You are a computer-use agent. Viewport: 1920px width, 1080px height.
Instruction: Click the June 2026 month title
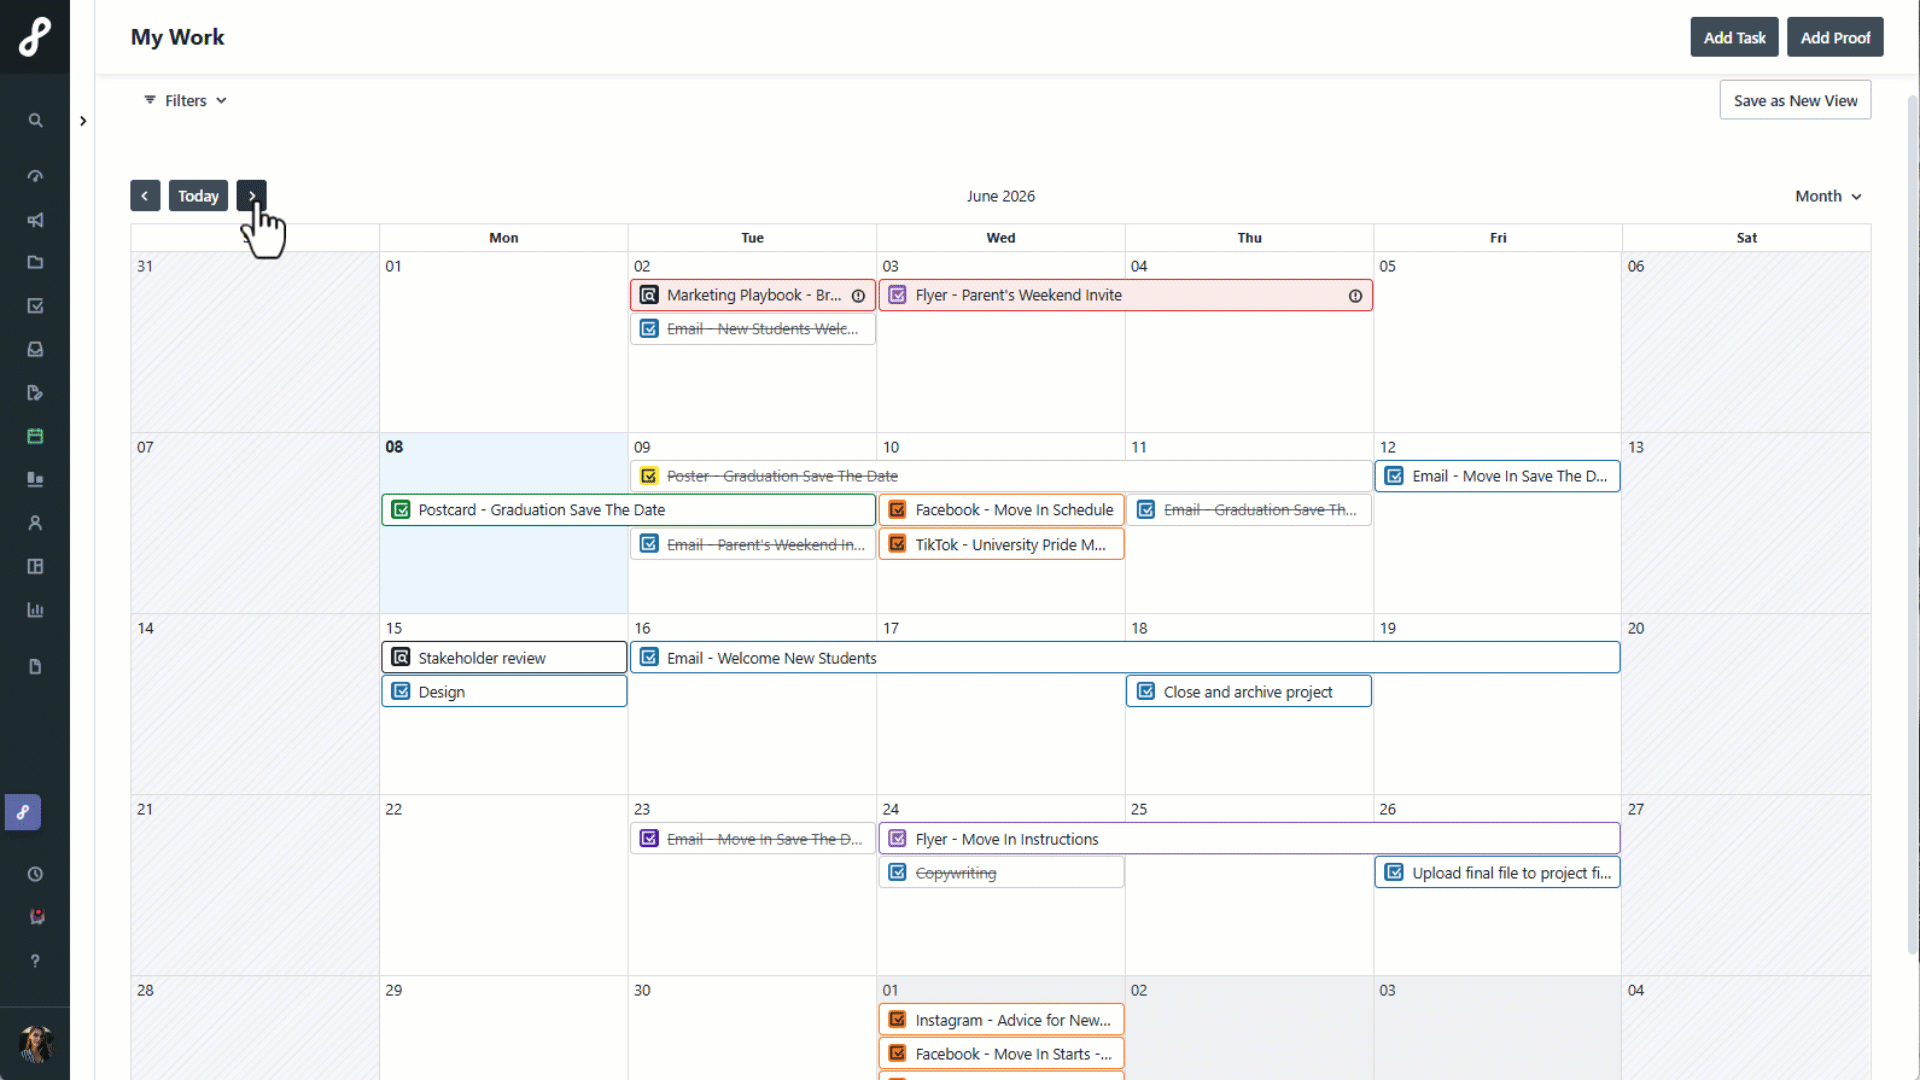coord(1000,196)
